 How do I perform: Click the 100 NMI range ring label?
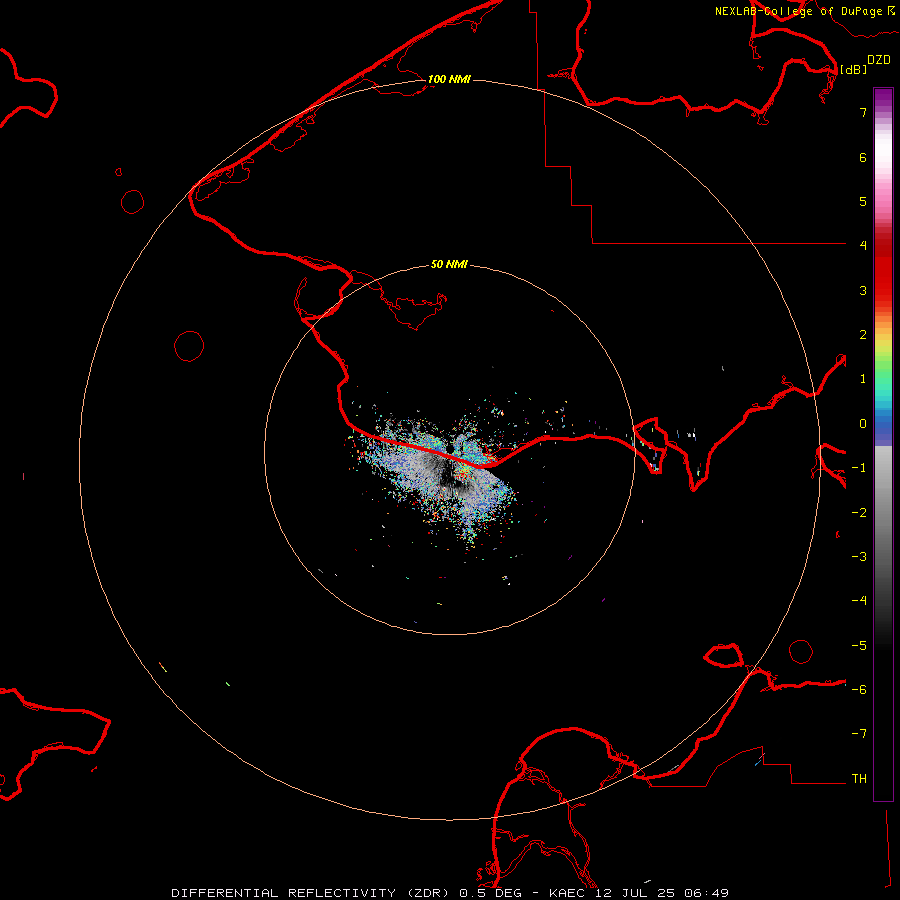(449, 79)
